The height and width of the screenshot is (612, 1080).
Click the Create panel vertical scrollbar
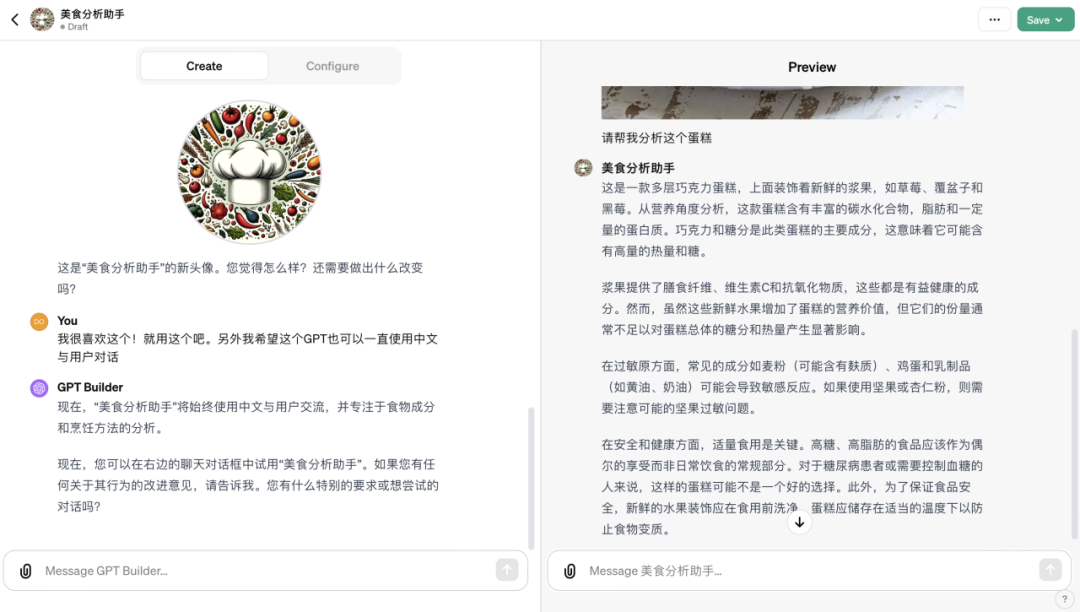(531, 478)
